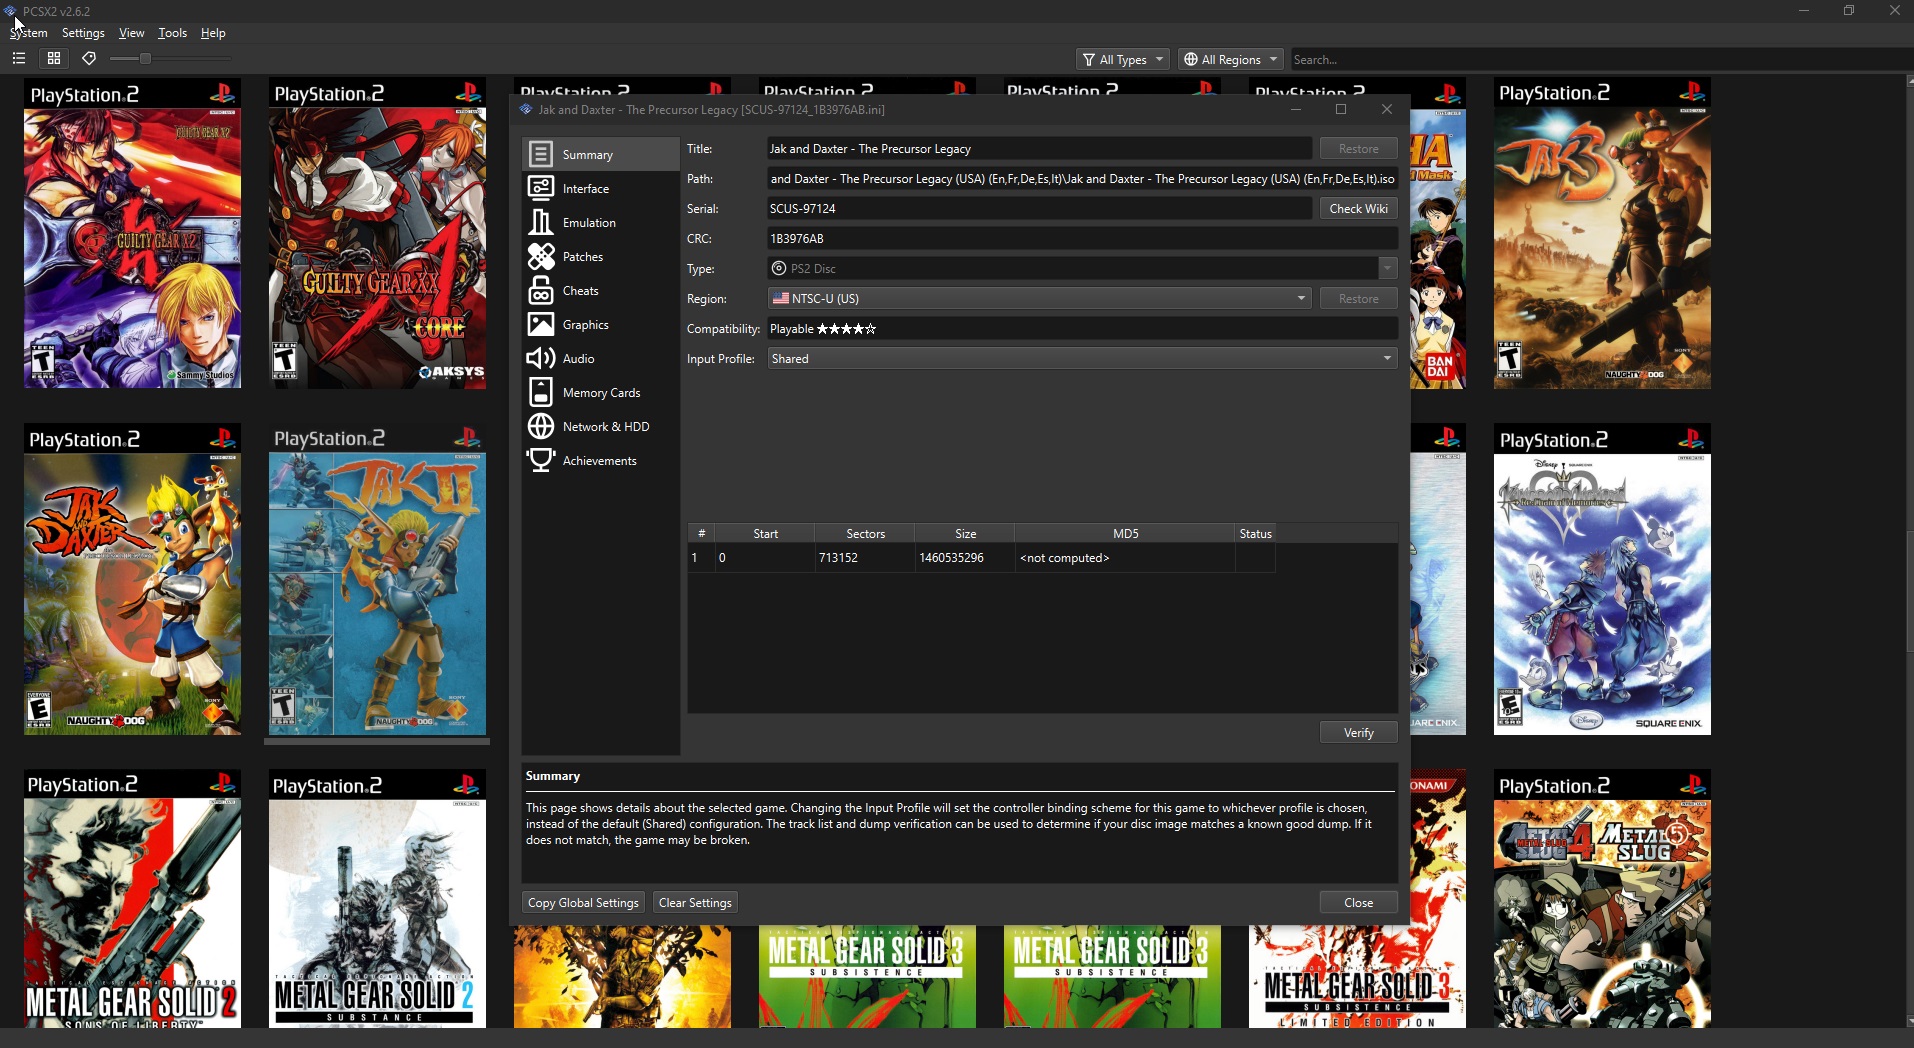Open the Network & HDD globe icon
This screenshot has height=1048, width=1914.
pos(541,426)
